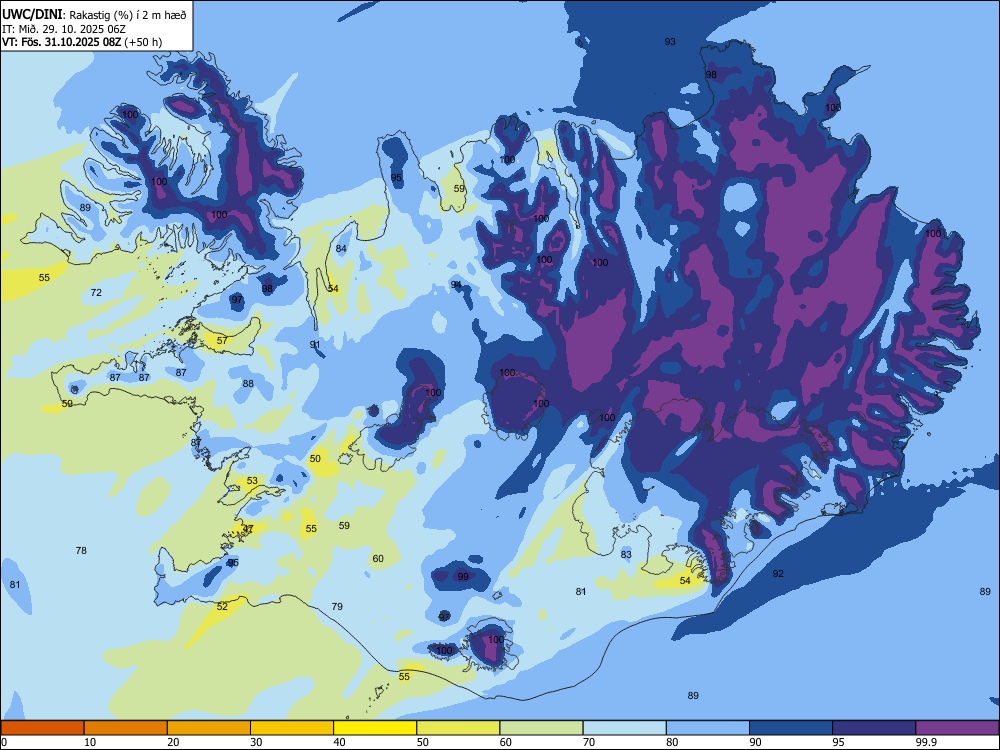Click the '47' humidity value
The height and width of the screenshot is (750, 1000).
(248, 529)
